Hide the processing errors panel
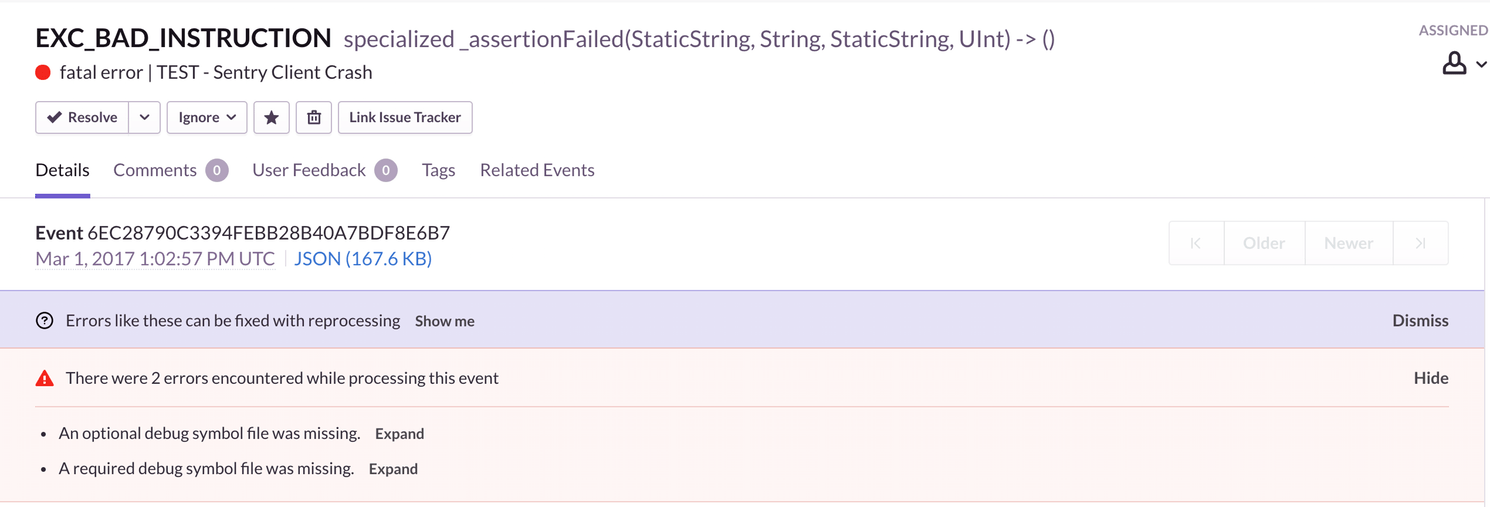Image resolution: width=1490 pixels, height=507 pixels. pos(1431,378)
